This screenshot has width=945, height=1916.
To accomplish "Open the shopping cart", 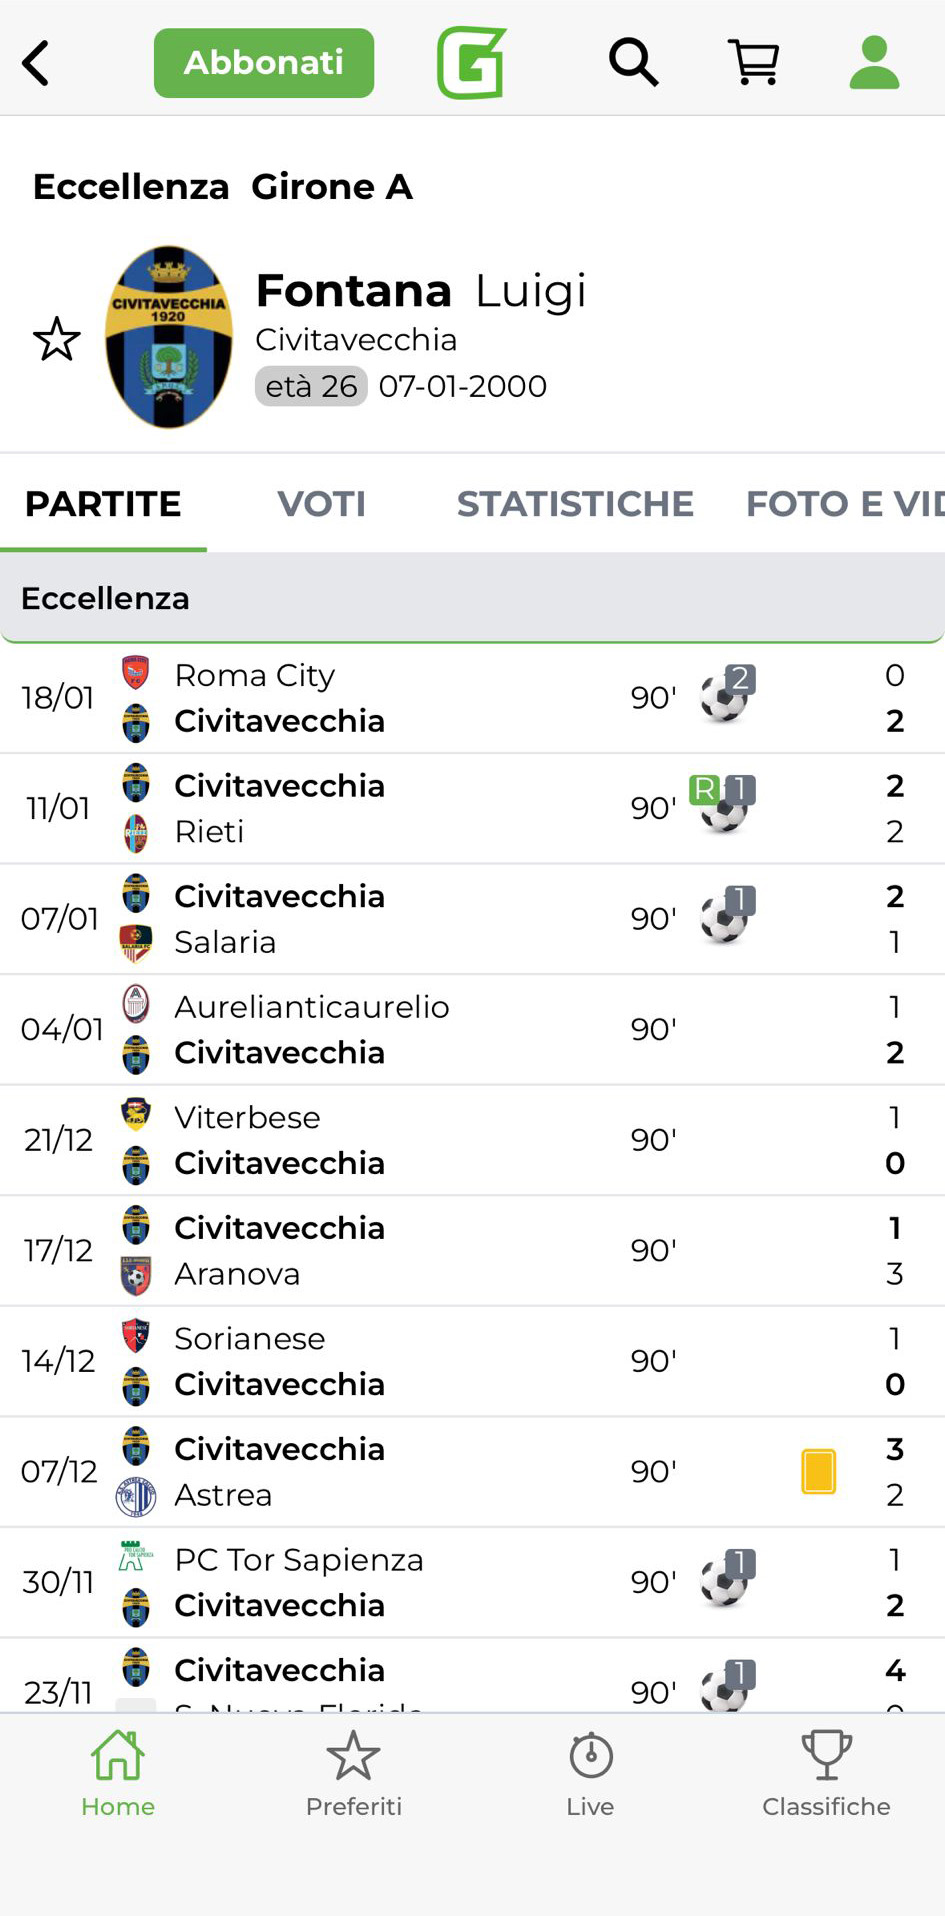I will click(x=754, y=63).
